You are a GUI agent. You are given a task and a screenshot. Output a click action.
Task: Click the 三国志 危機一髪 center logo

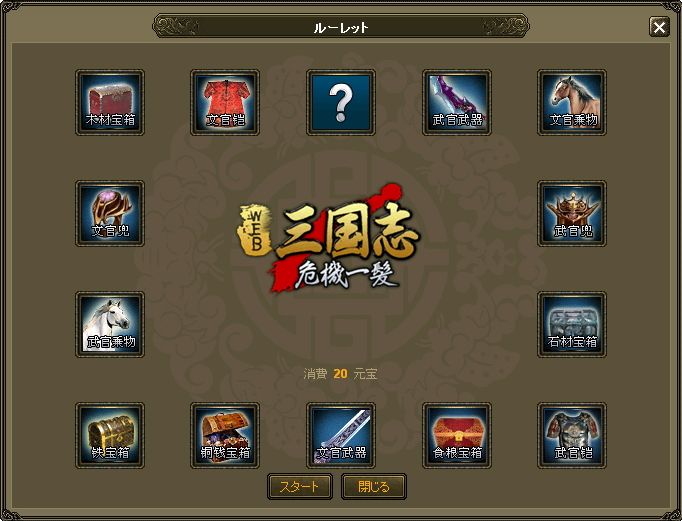(x=328, y=238)
